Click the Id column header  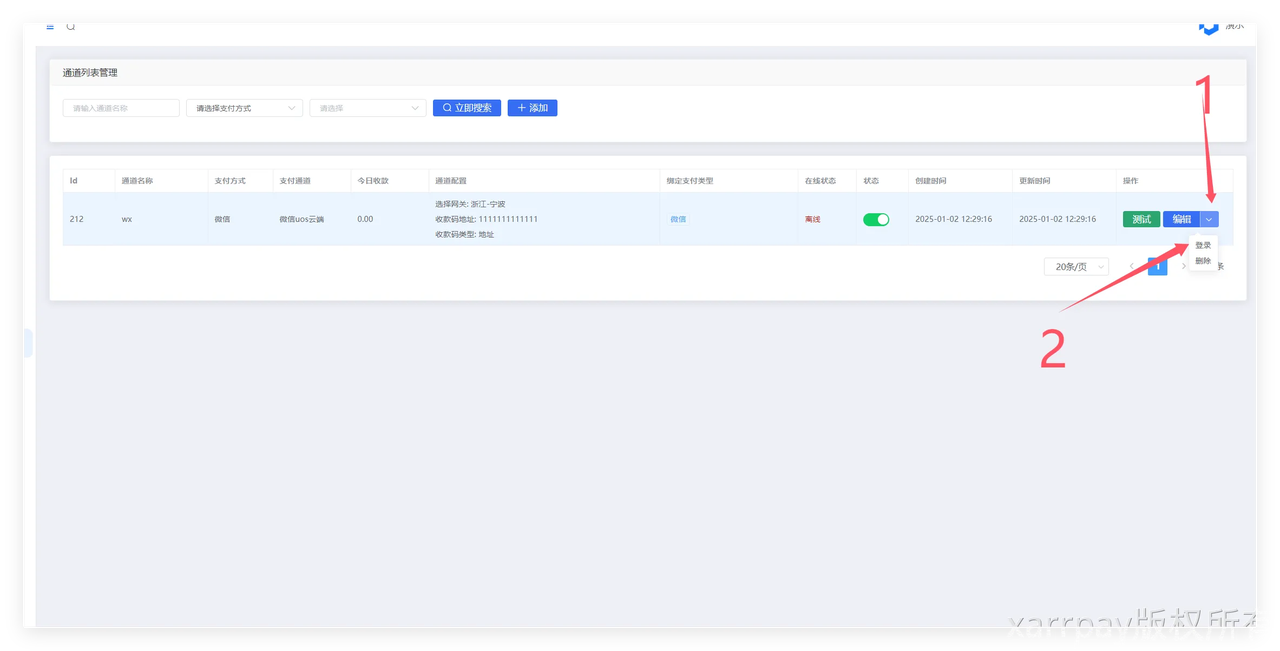[x=74, y=181]
